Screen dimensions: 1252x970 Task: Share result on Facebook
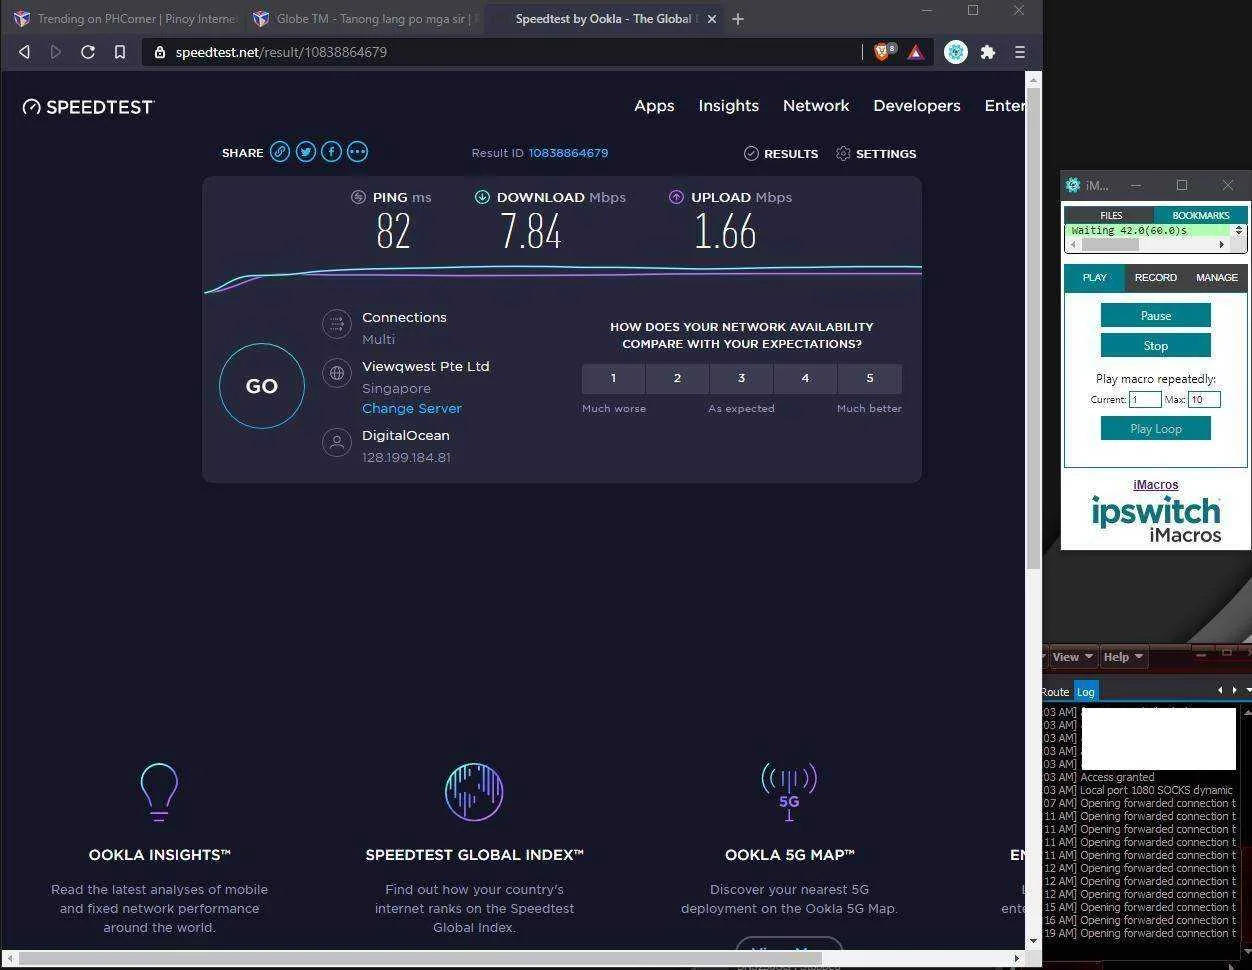[x=331, y=152]
